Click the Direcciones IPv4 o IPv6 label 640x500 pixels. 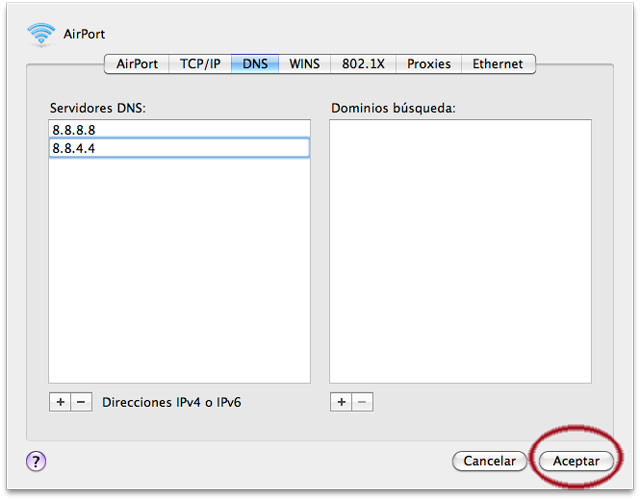coord(171,402)
